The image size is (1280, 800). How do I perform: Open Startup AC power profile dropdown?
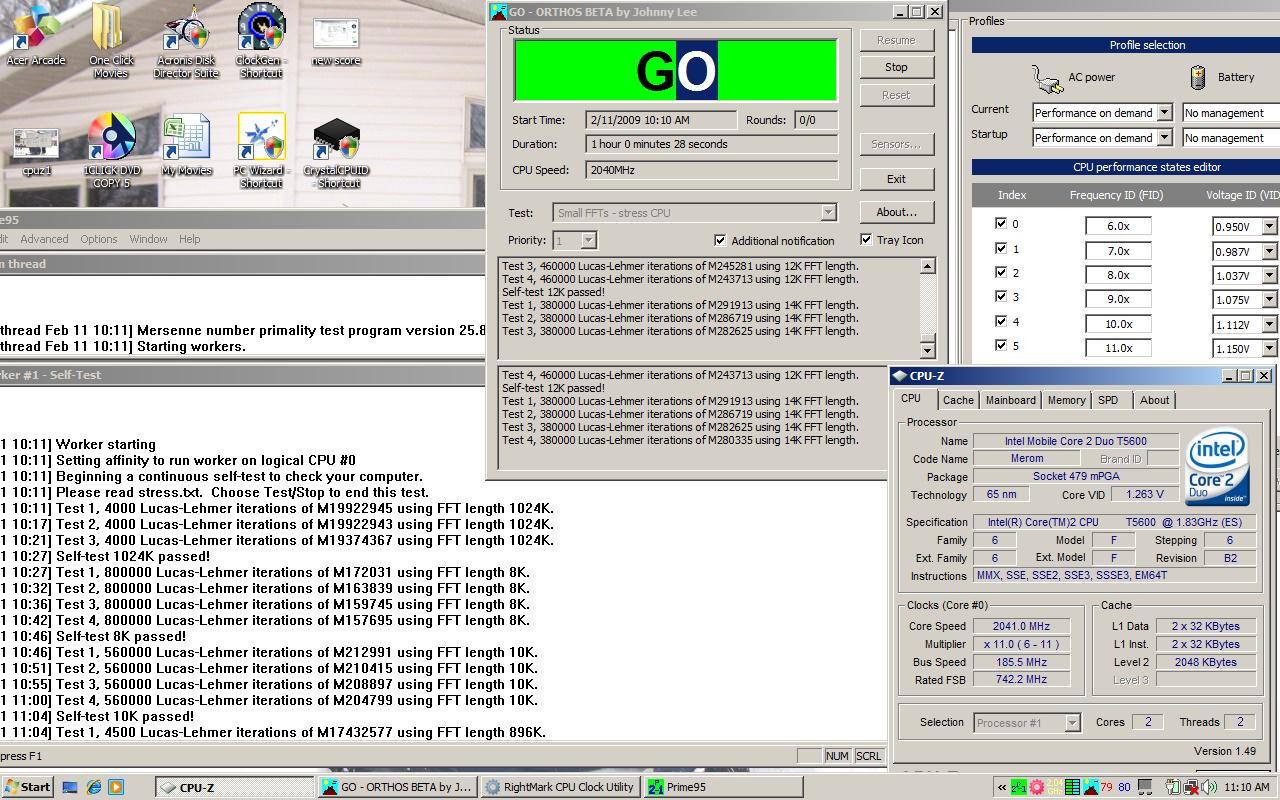click(1164, 138)
